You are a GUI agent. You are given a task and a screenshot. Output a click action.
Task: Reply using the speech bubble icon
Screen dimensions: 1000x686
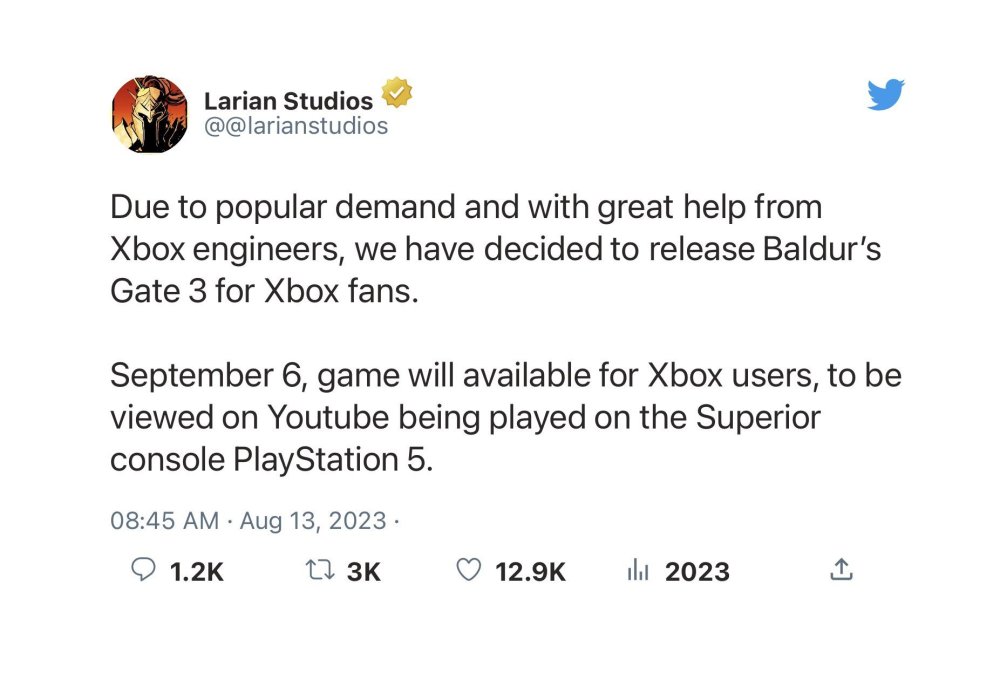pyautogui.click(x=144, y=570)
